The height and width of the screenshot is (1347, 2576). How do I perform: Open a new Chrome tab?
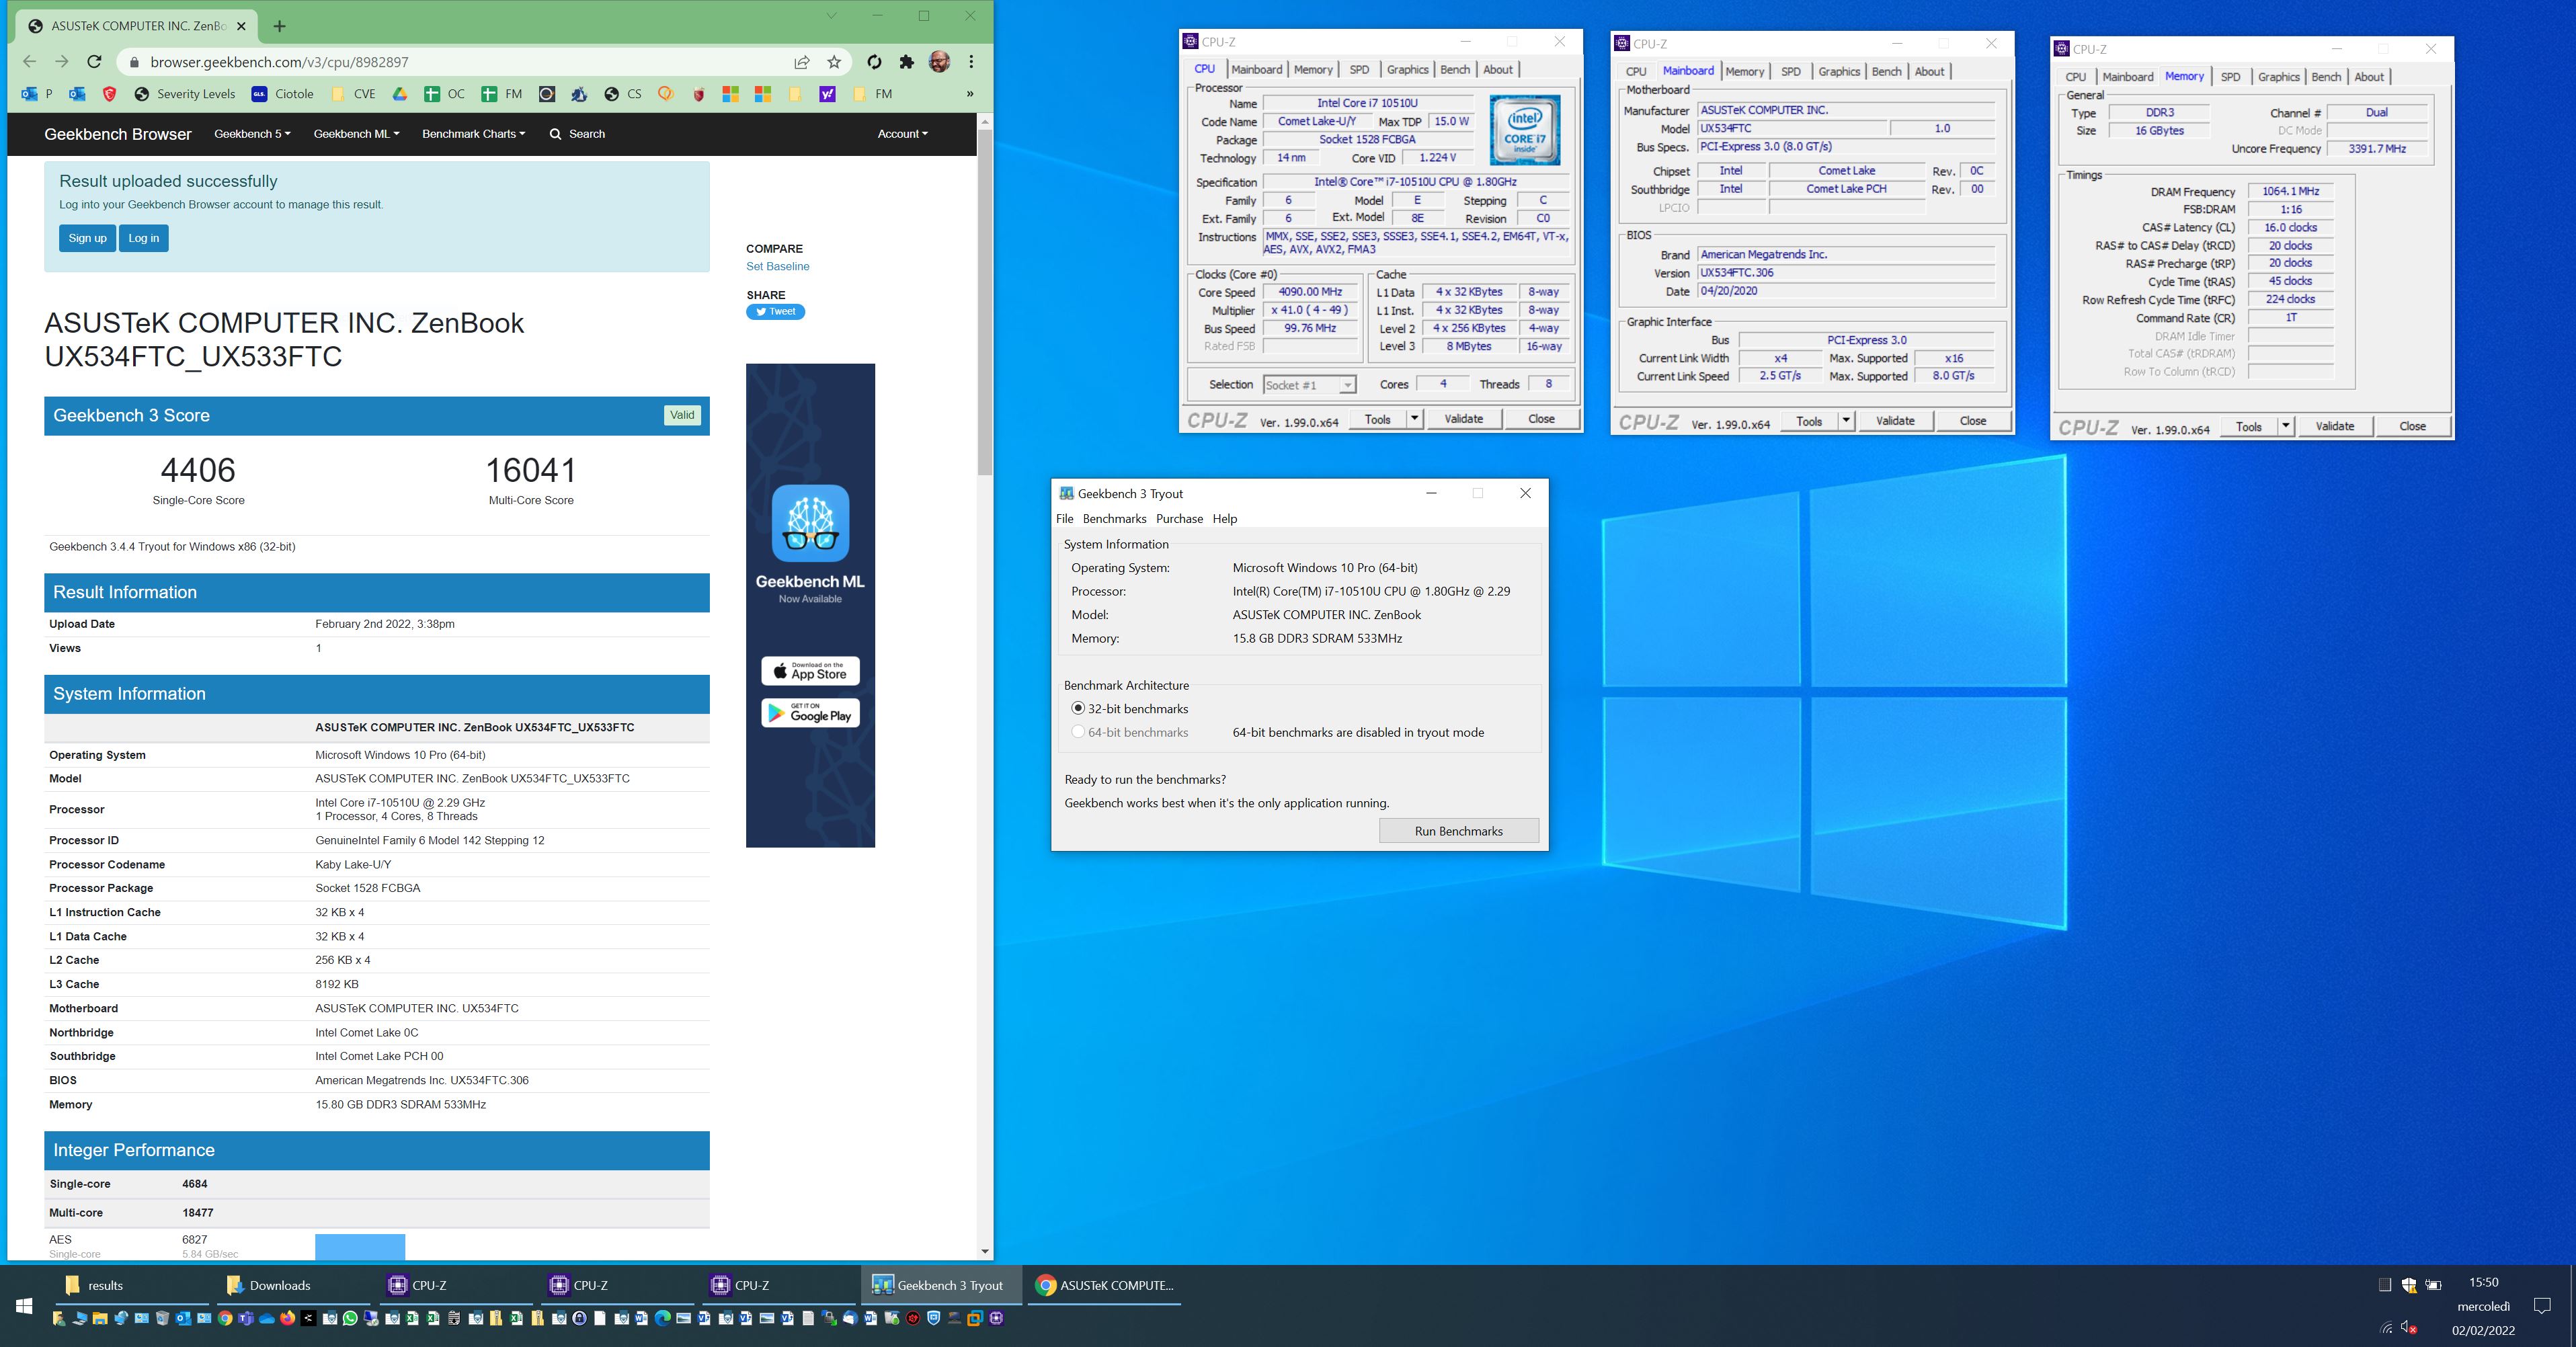(x=280, y=26)
